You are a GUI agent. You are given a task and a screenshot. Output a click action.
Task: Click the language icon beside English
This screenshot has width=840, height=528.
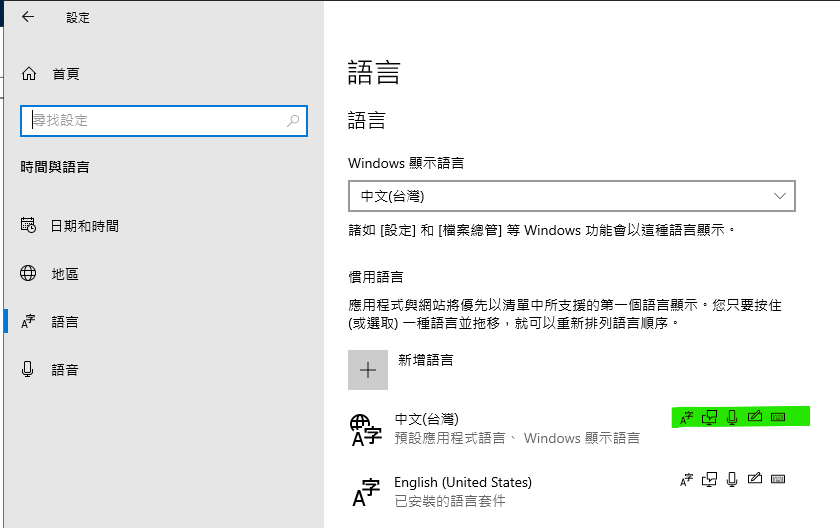tap(366, 493)
